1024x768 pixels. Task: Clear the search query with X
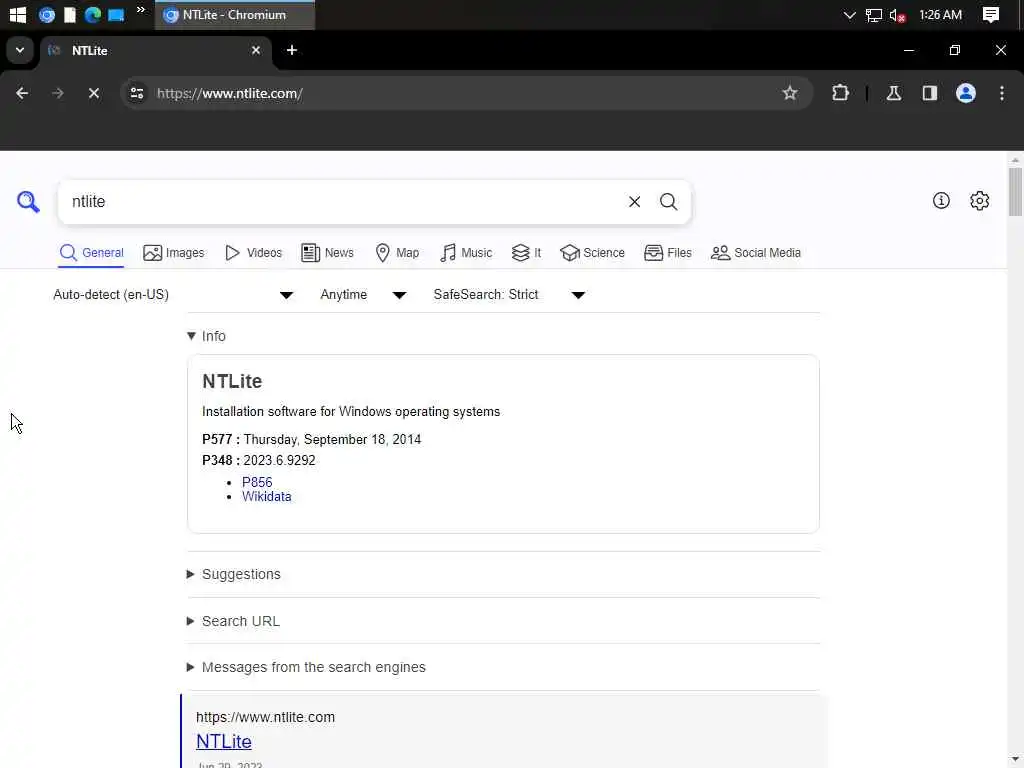coord(634,202)
